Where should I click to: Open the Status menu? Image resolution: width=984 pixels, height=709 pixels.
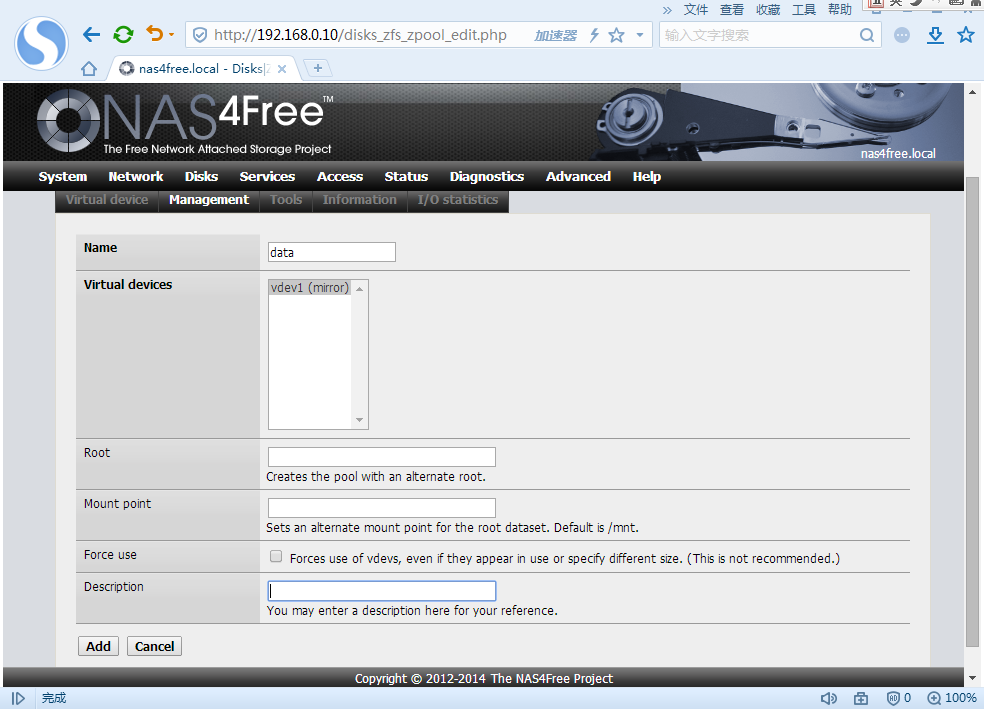406,176
